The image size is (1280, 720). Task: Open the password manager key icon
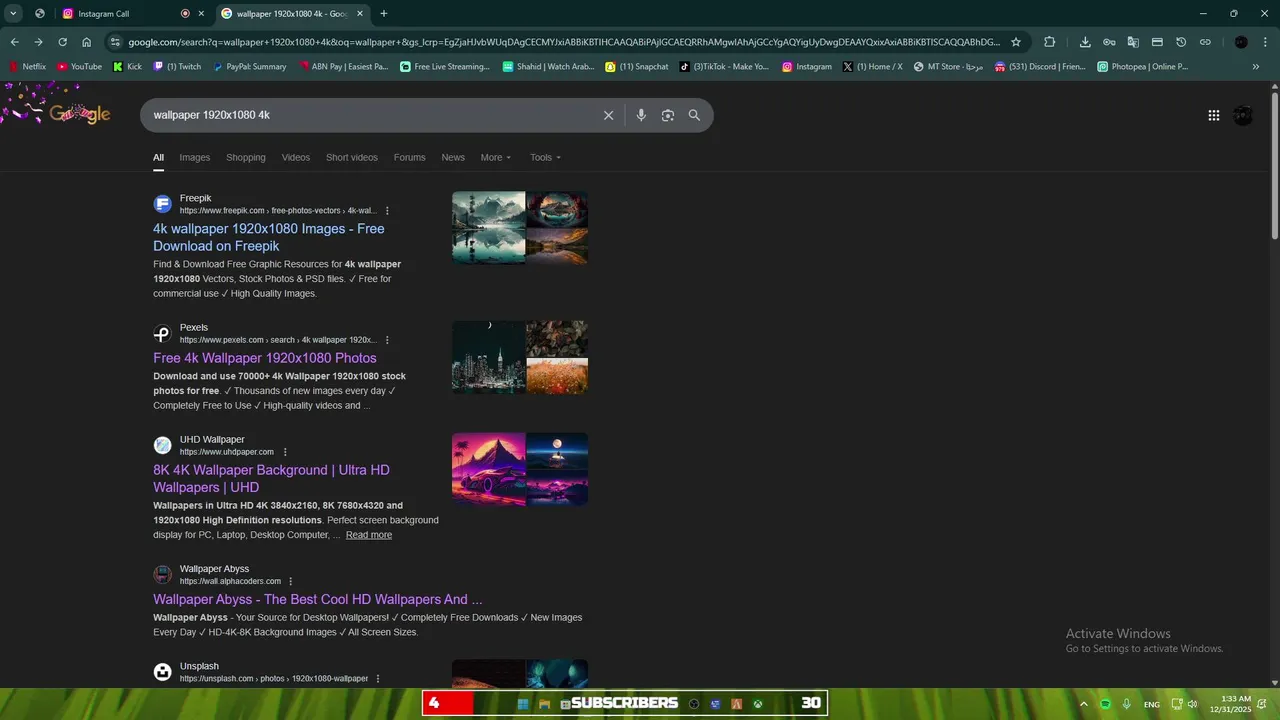(x=1109, y=42)
